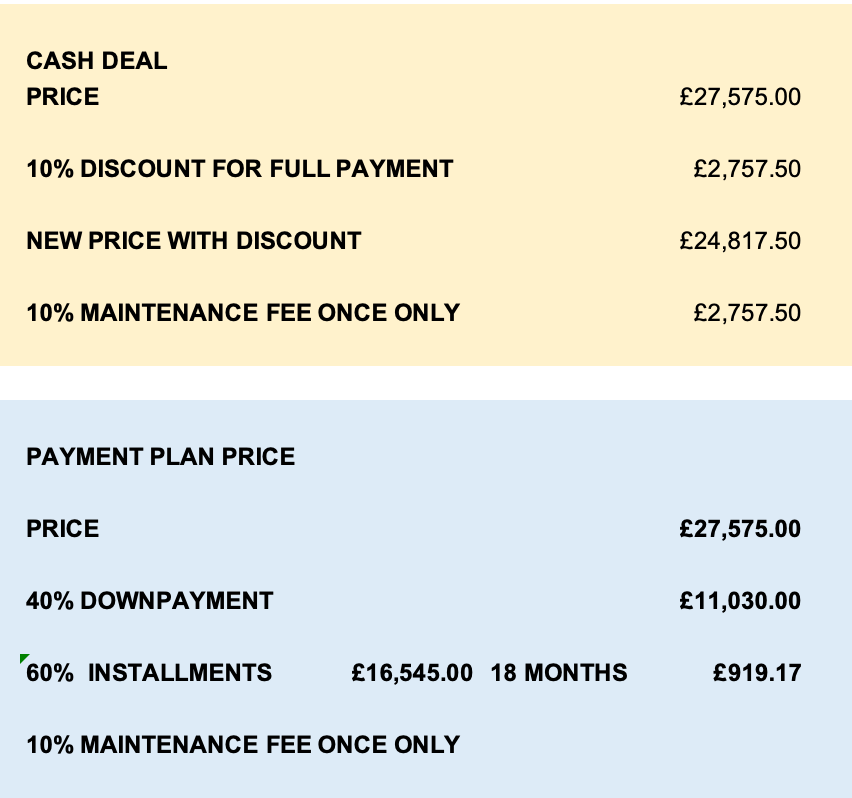The image size is (852, 798).
Task: Click cash deal 10% MAINTENANCE FEE label
Action: tap(243, 313)
